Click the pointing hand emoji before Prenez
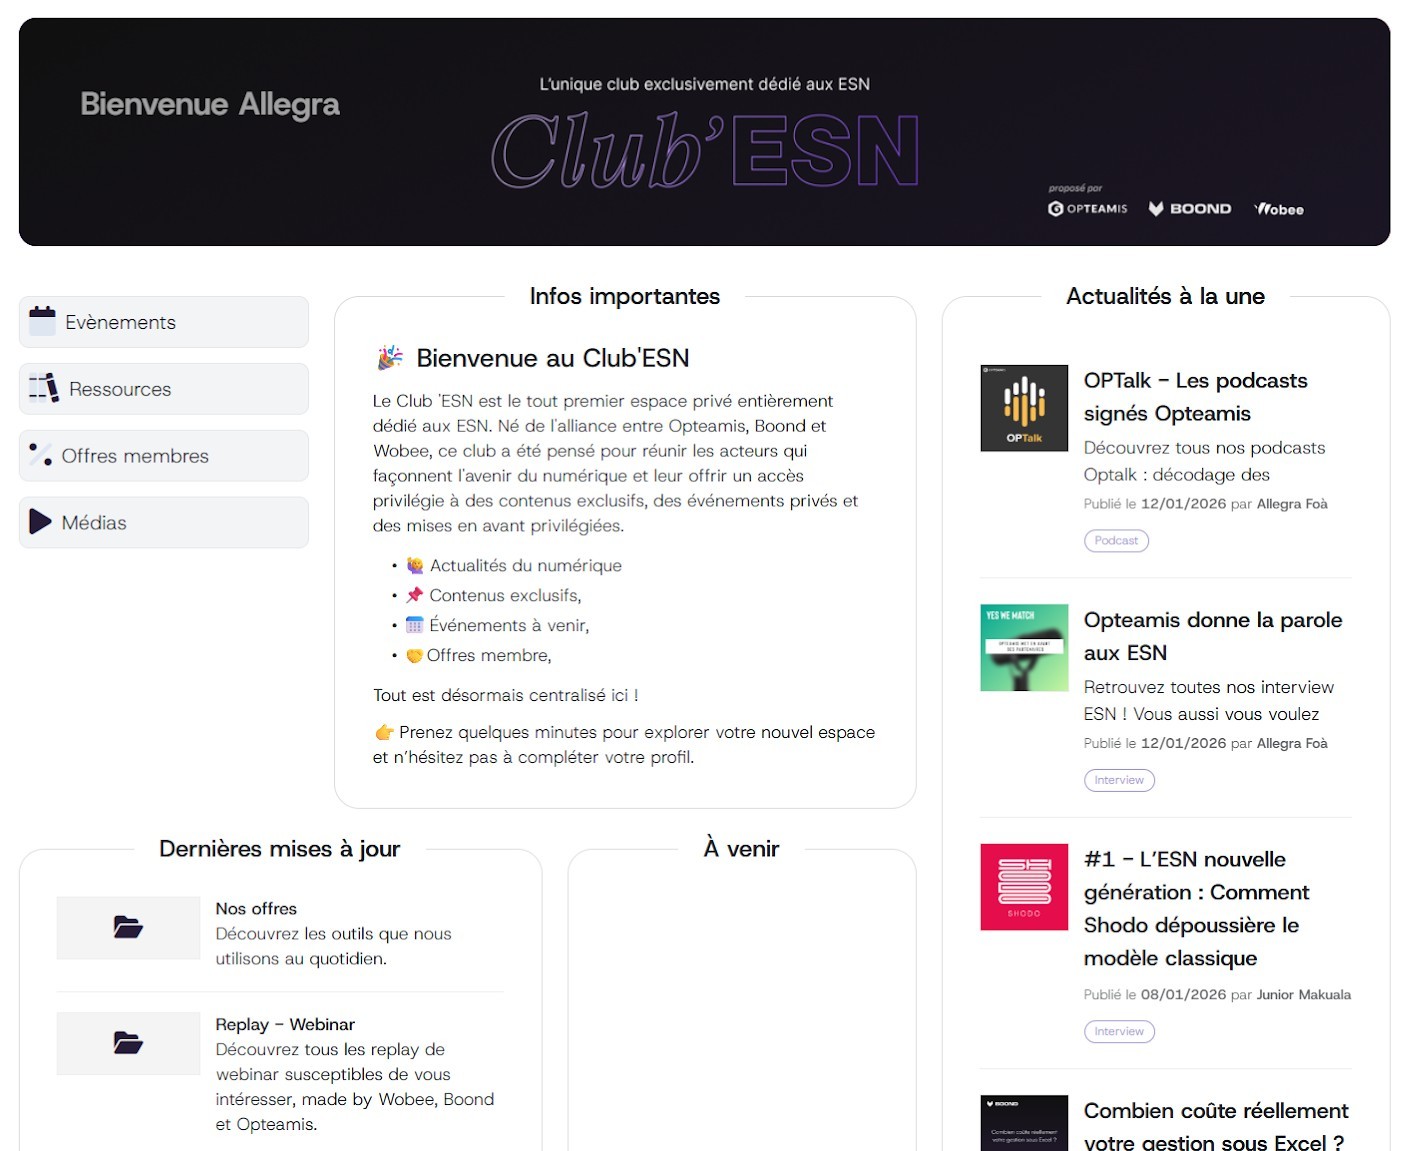The width and height of the screenshot is (1413, 1151). (384, 733)
